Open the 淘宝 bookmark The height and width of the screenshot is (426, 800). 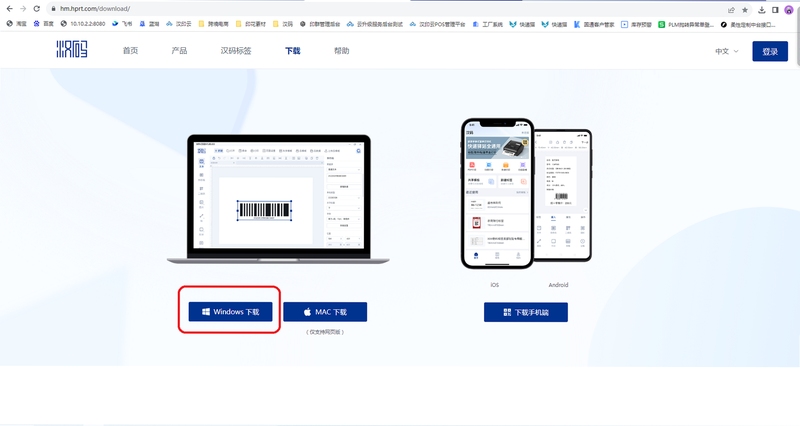(x=16, y=24)
